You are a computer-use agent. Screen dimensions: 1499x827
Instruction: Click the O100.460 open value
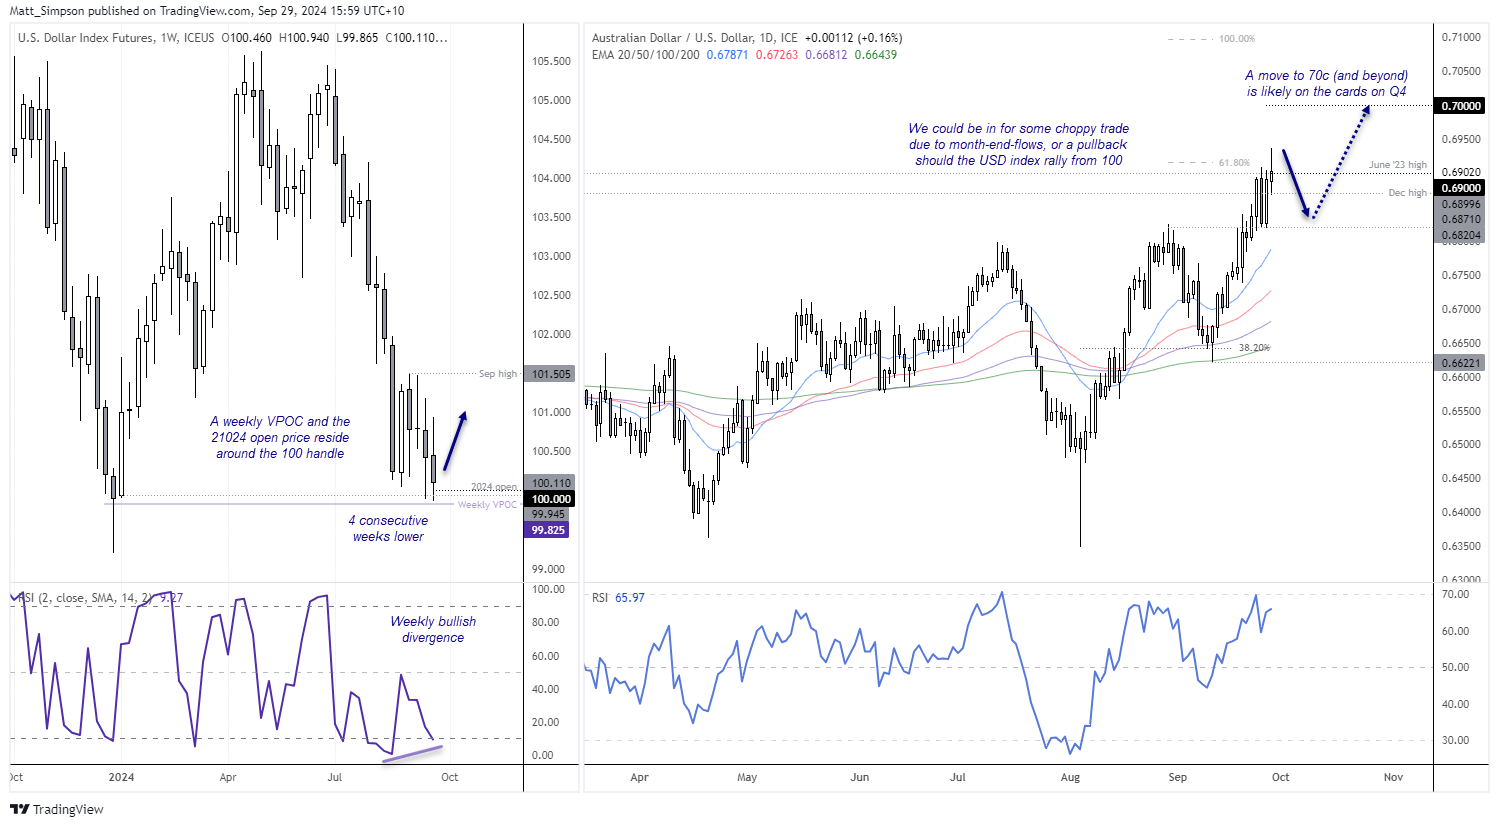(x=246, y=38)
